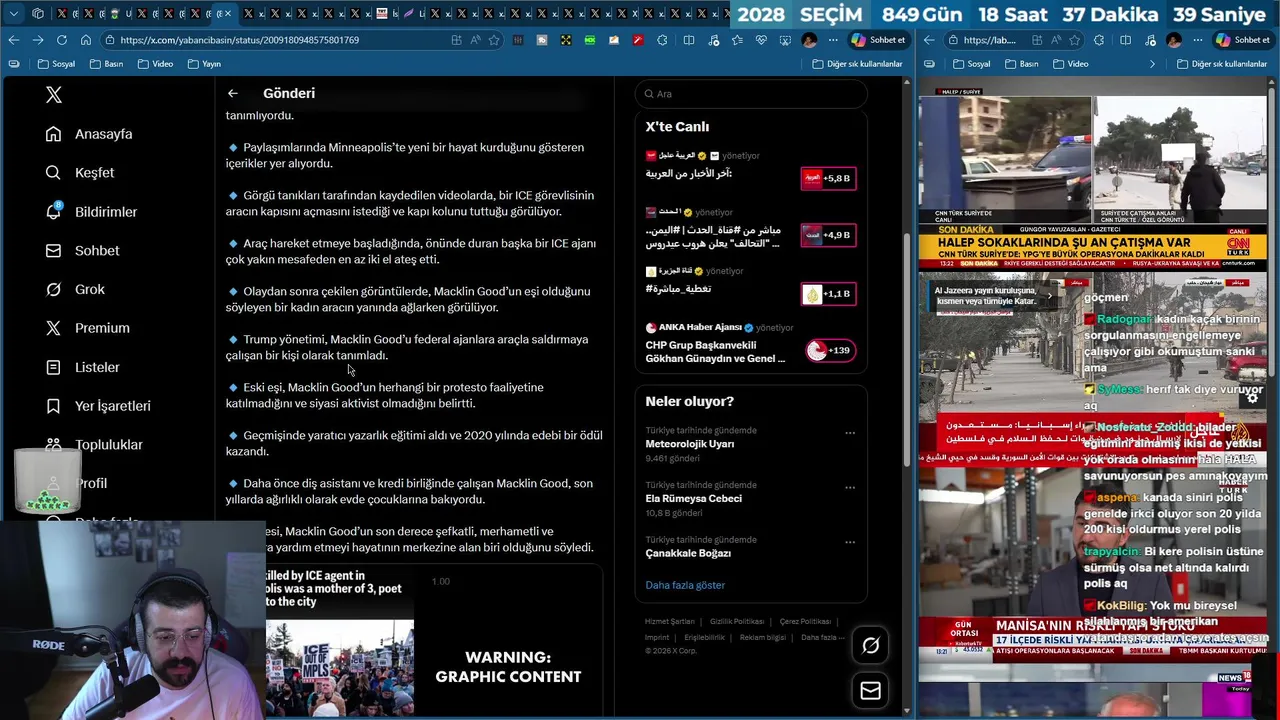Screen dimensions: 1280x720
Task: Open Yayın bookmarks folder in left browser
Action: 204,64
